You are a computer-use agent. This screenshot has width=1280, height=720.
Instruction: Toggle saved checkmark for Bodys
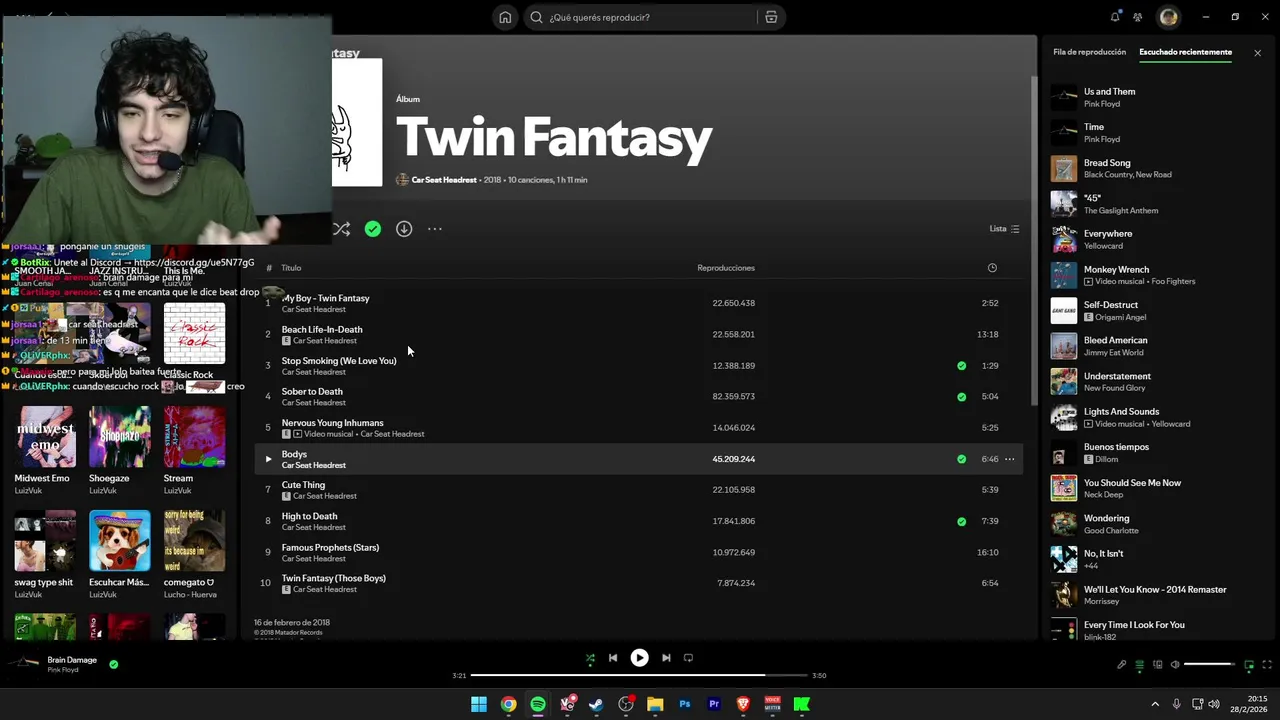pos(962,459)
